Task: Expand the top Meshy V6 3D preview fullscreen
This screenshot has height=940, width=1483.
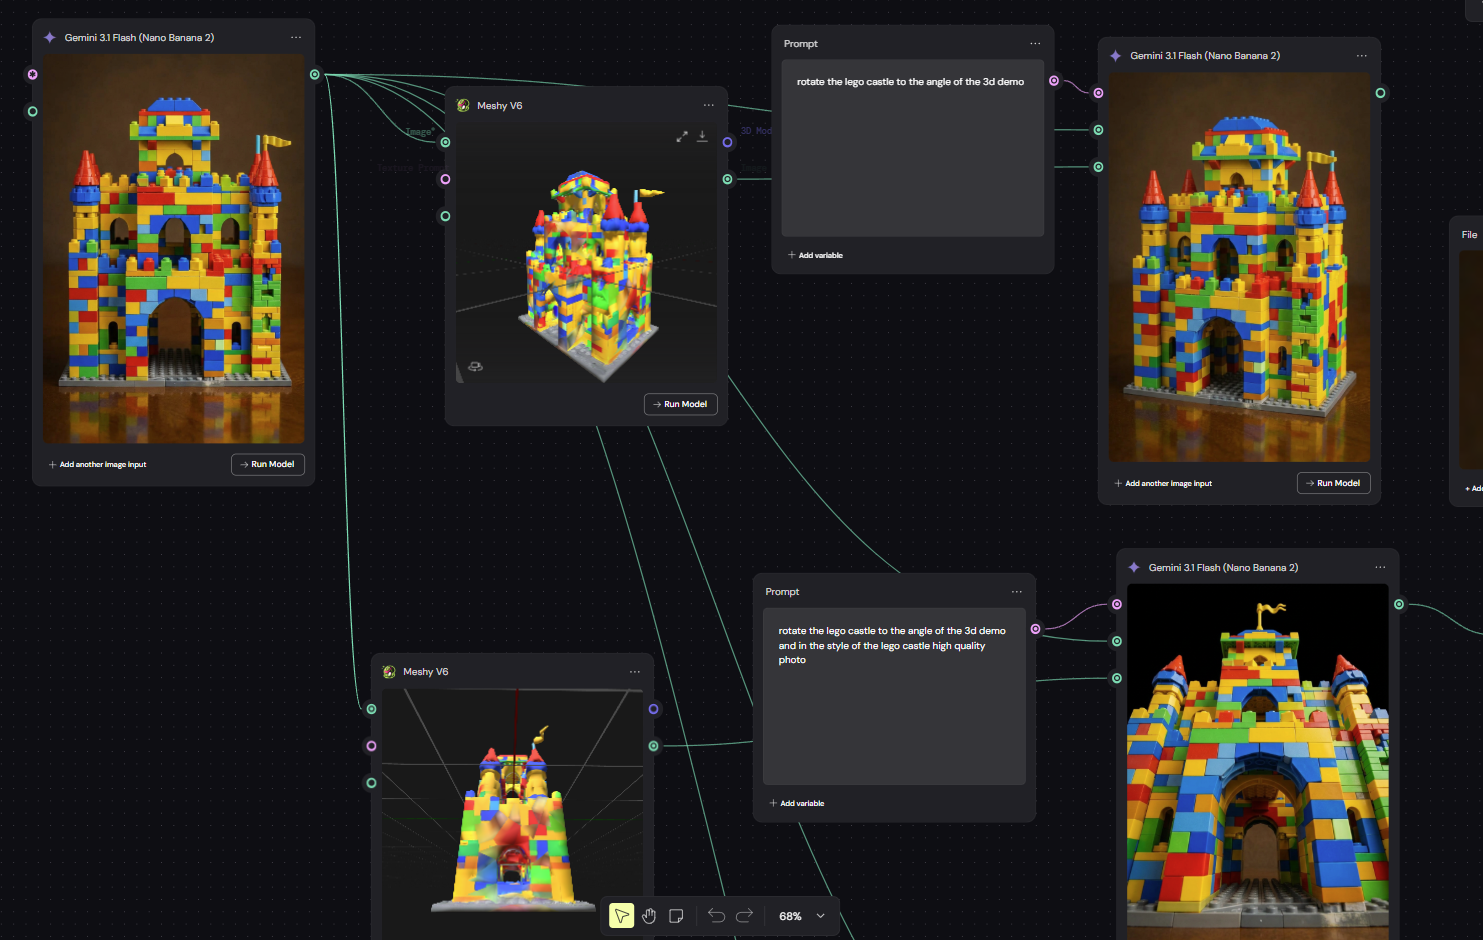Action: (x=682, y=136)
